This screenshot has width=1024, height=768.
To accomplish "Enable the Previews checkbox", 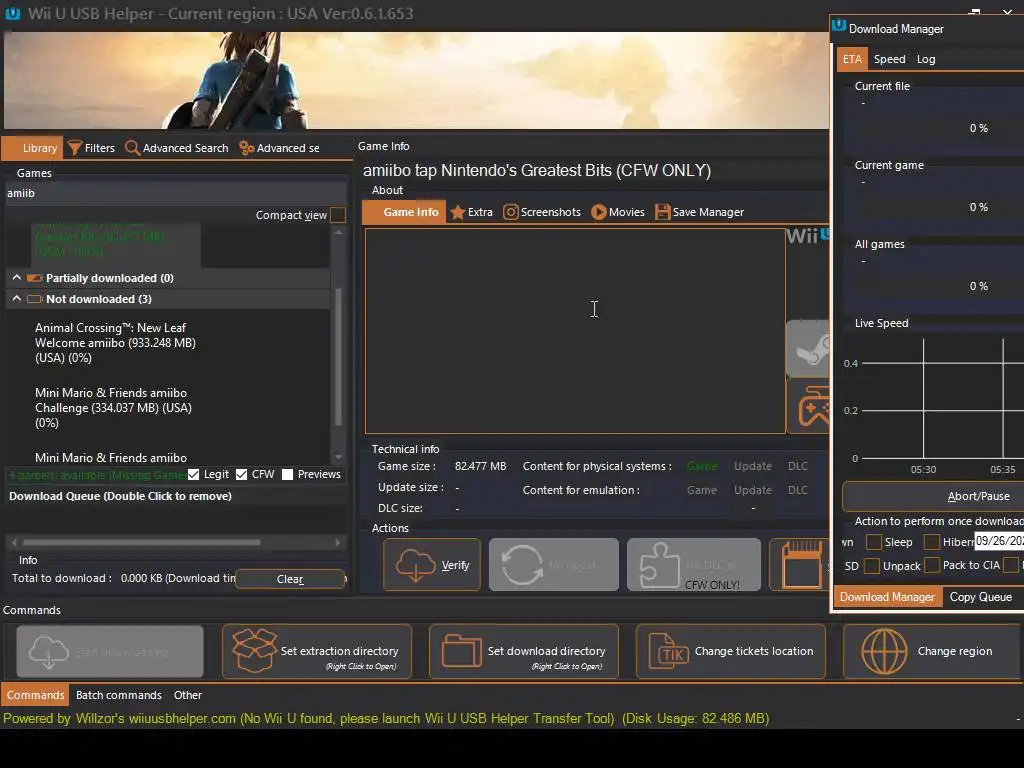I will (287, 475).
